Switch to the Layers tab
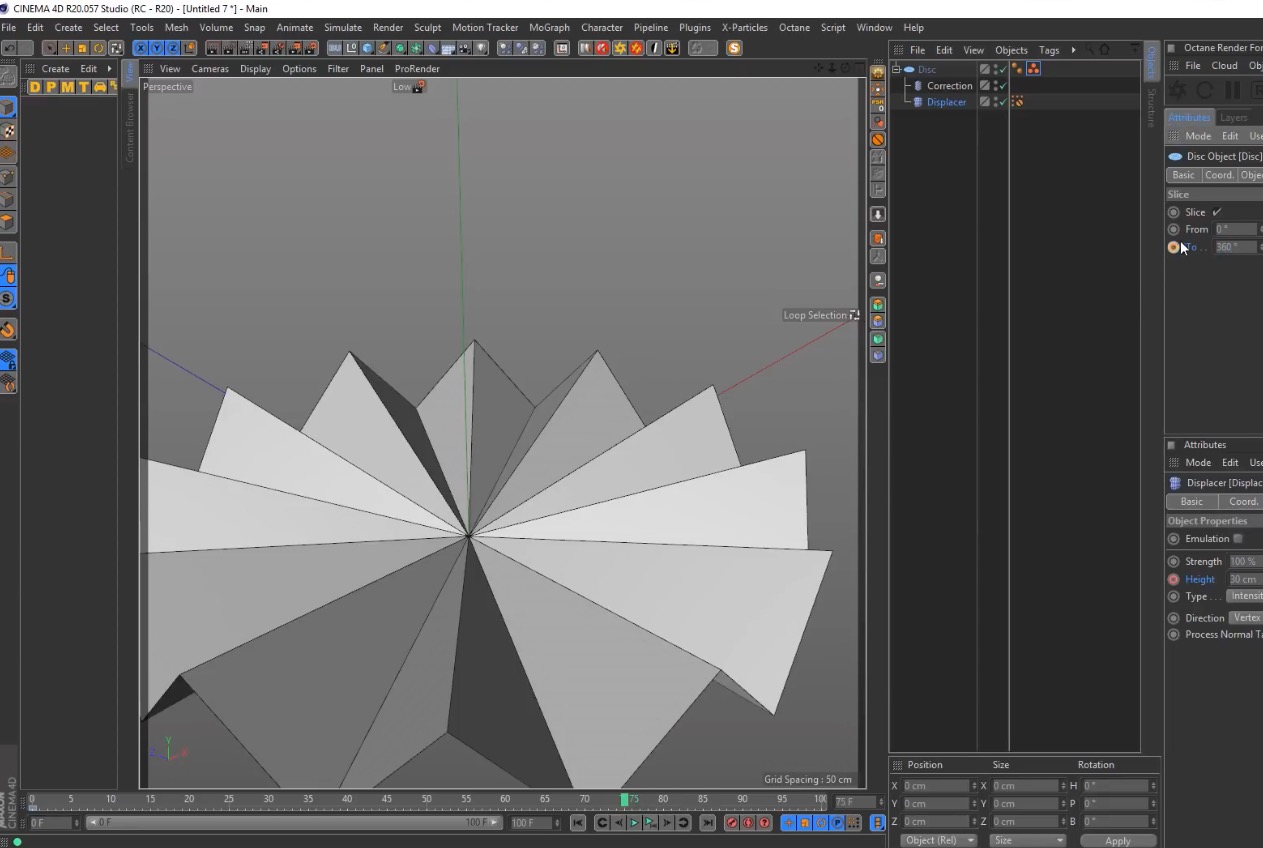 click(x=1233, y=117)
